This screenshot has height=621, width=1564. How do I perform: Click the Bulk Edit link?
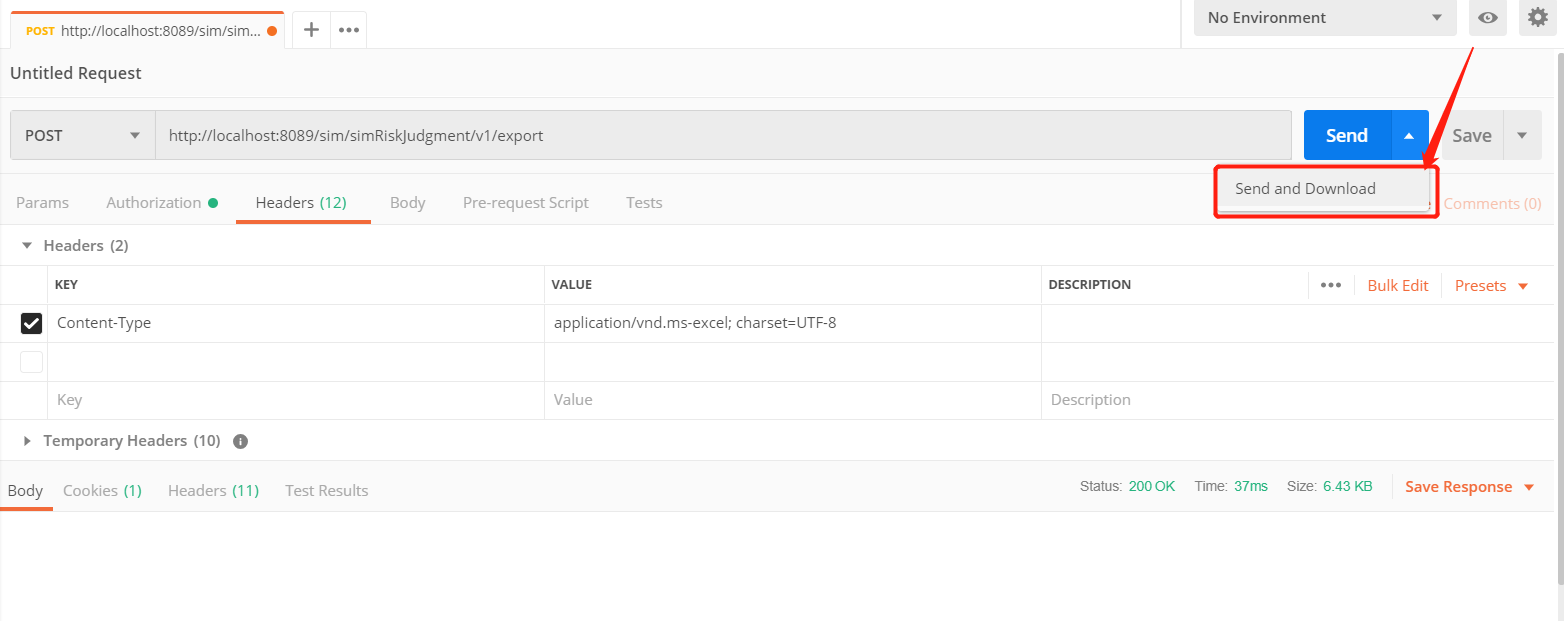[x=1397, y=286]
